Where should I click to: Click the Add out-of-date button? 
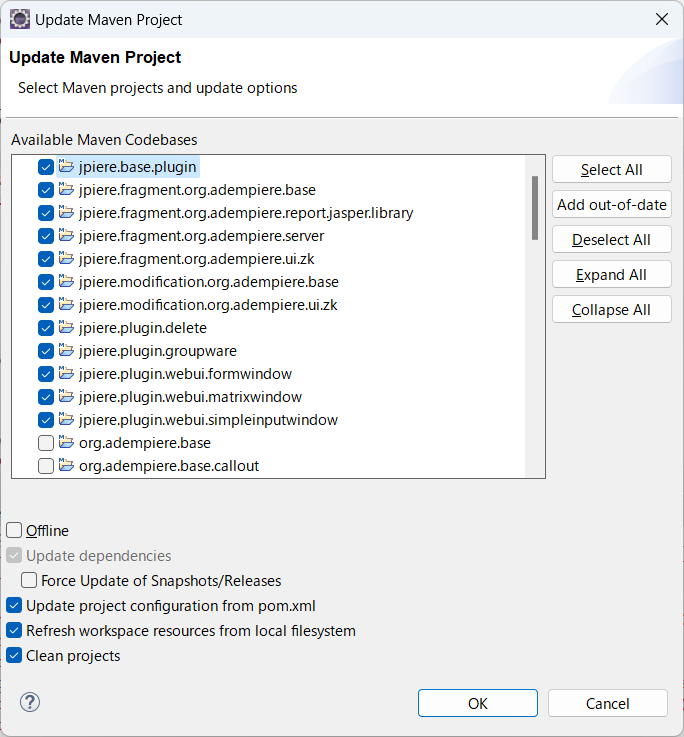pyautogui.click(x=612, y=204)
